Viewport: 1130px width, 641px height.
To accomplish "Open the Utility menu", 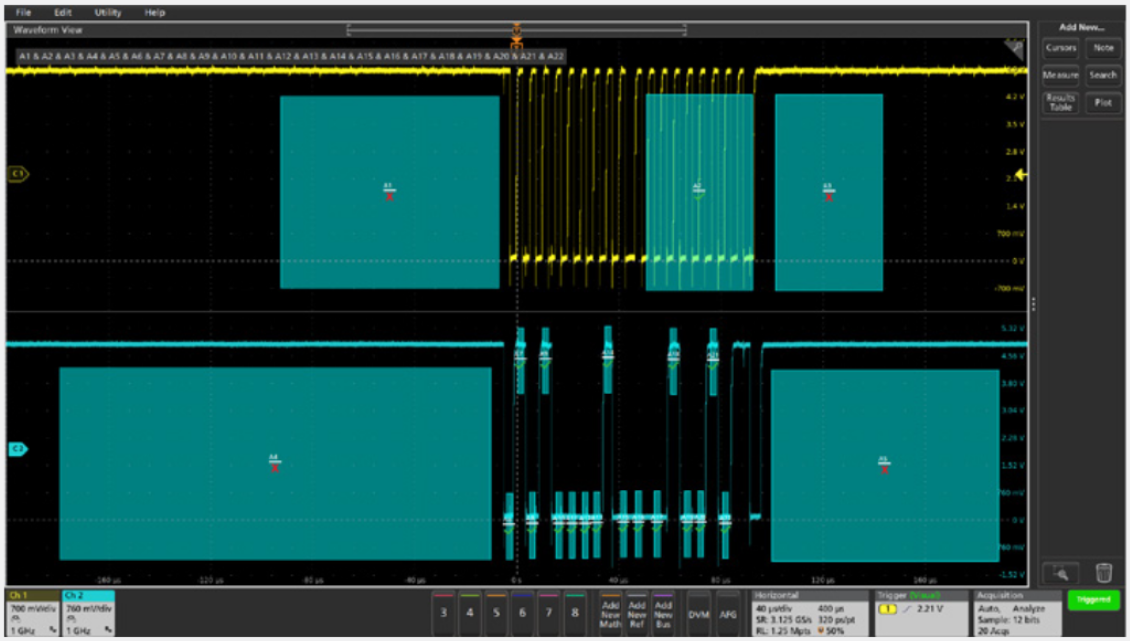I will tap(108, 13).
